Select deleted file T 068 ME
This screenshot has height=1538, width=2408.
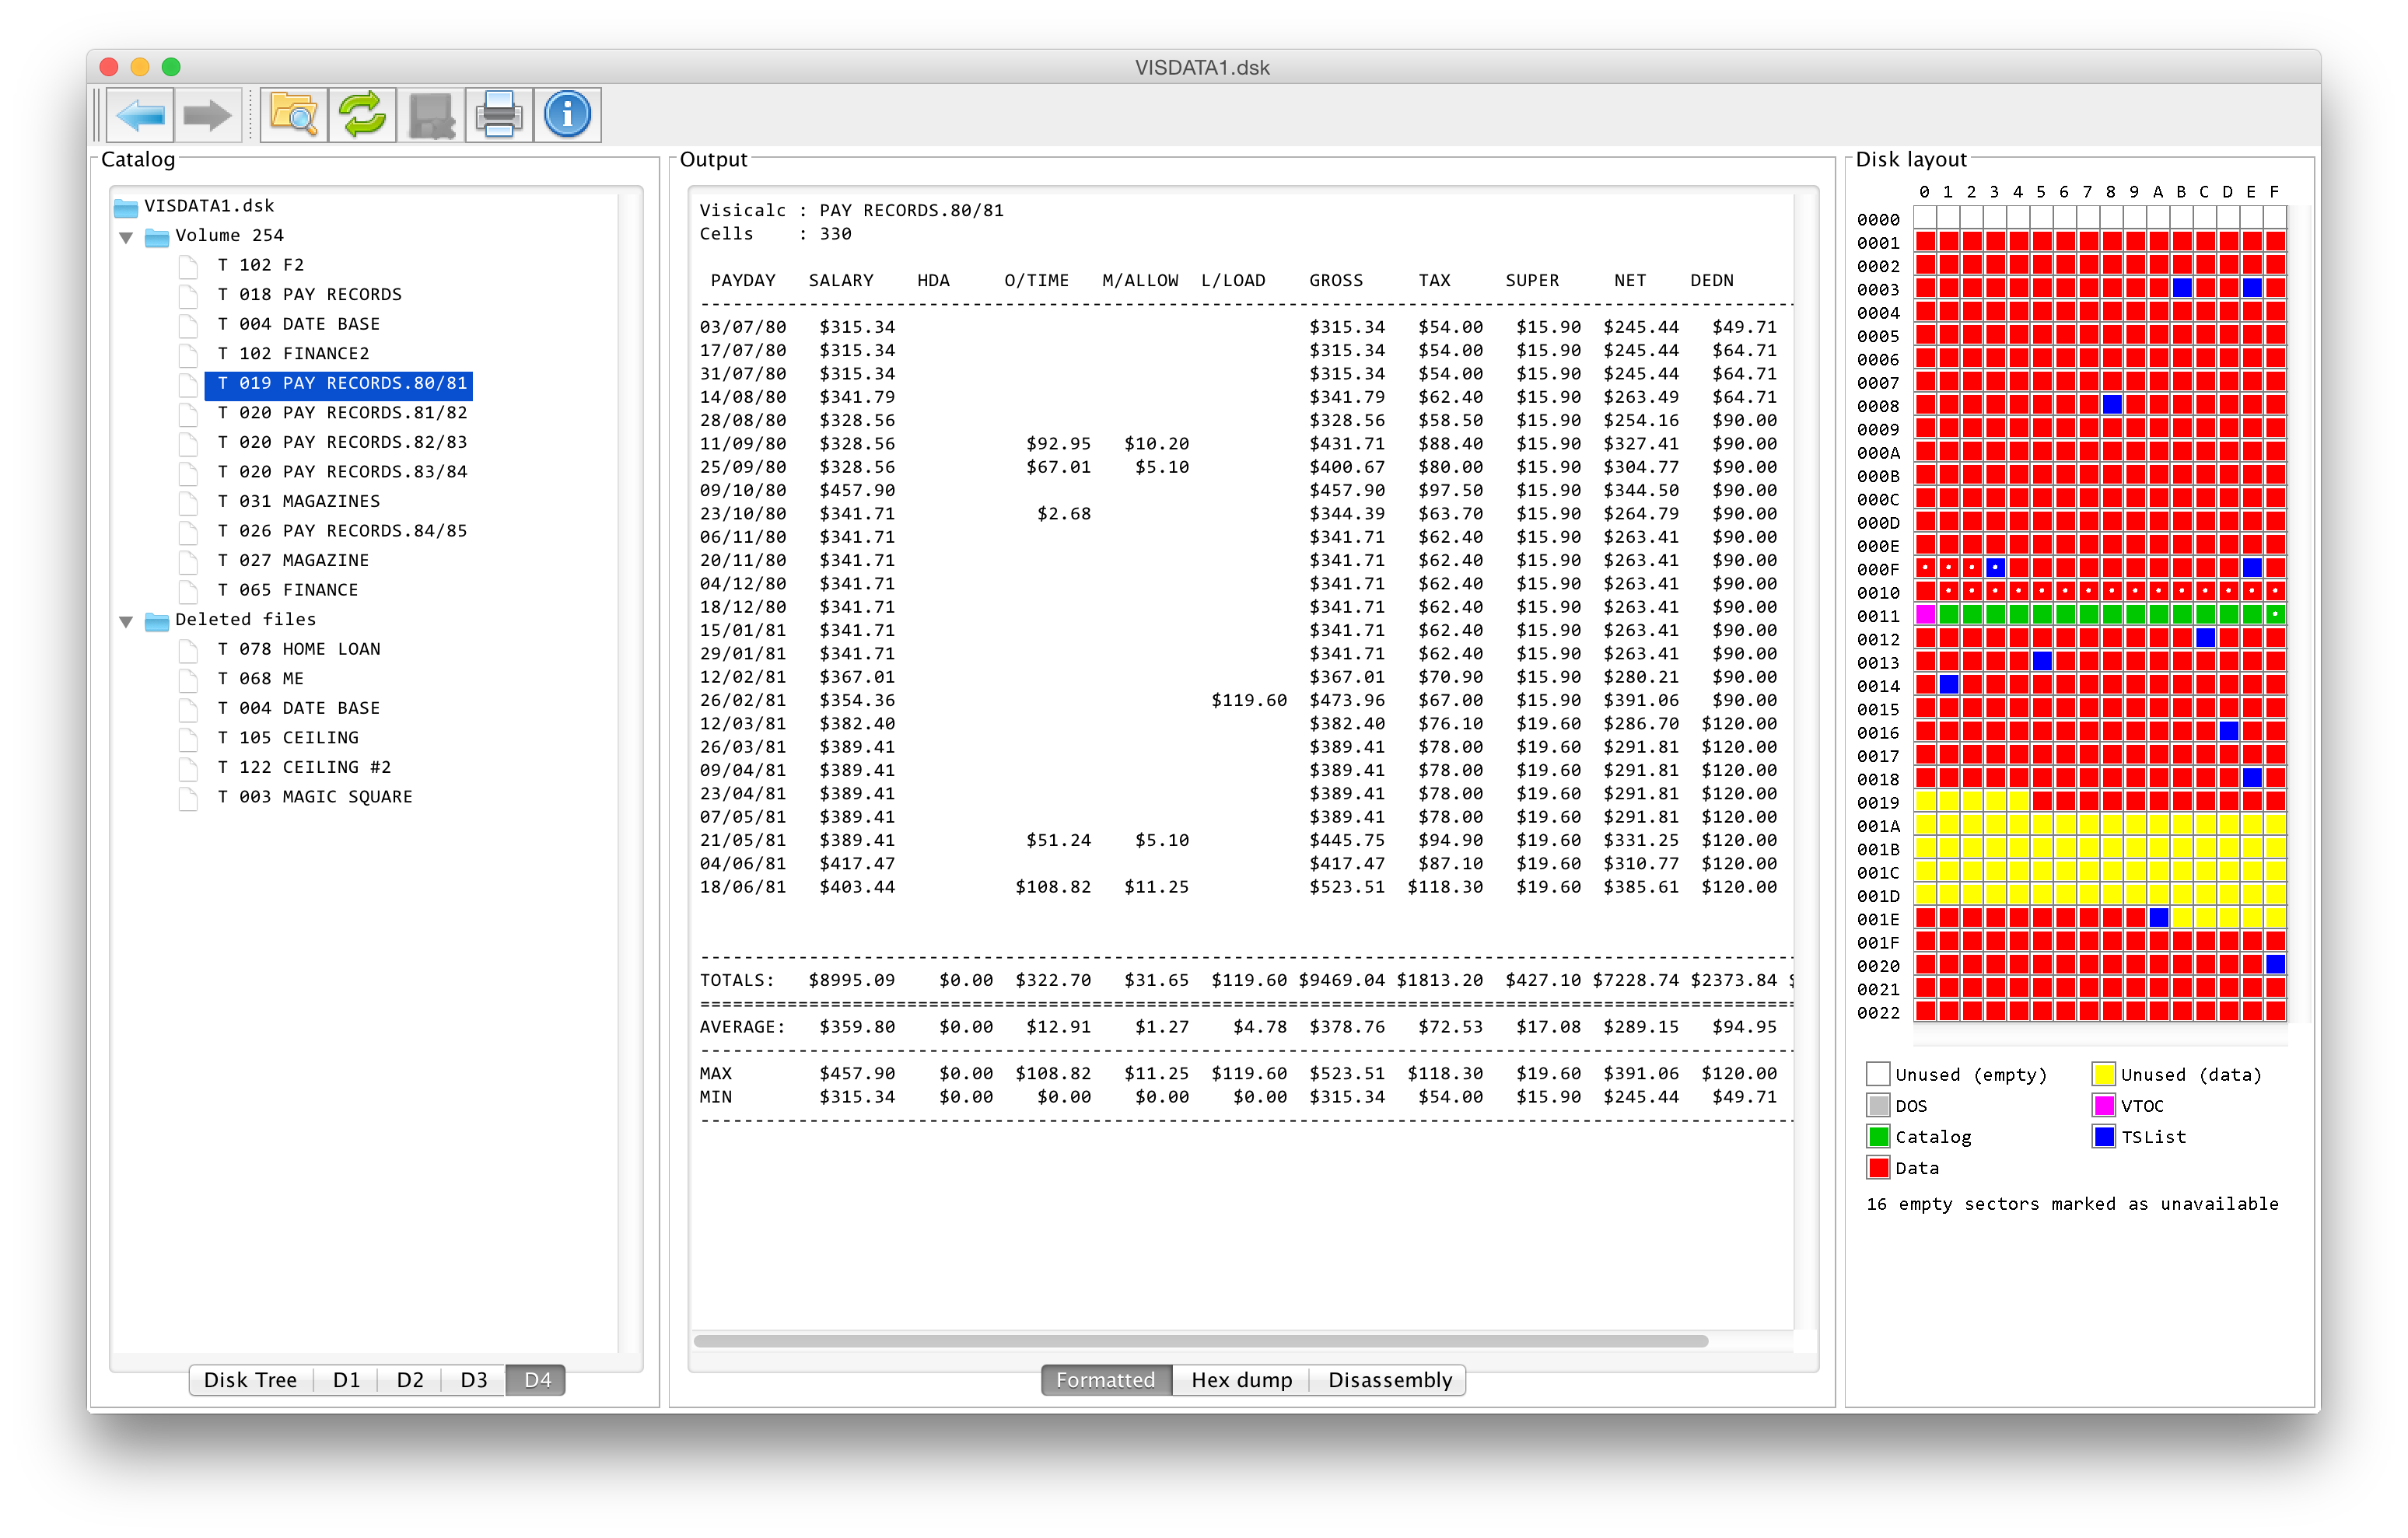pos(260,678)
